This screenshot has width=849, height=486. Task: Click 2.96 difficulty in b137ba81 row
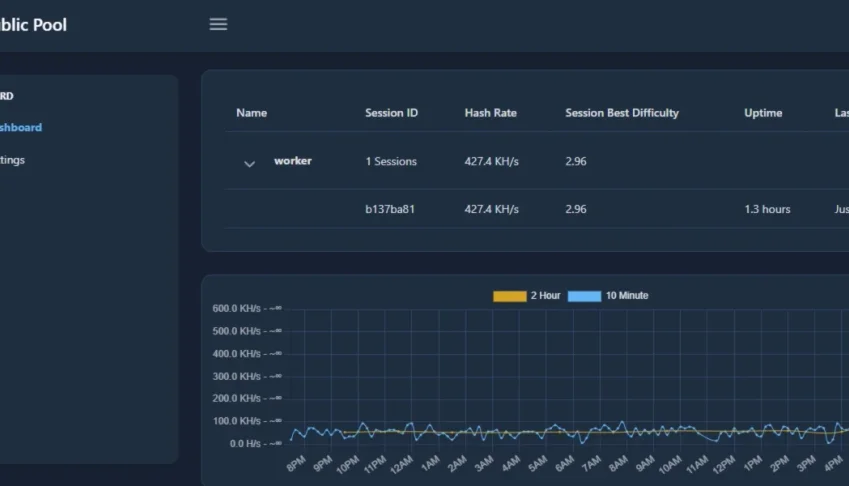pyautogui.click(x=576, y=209)
